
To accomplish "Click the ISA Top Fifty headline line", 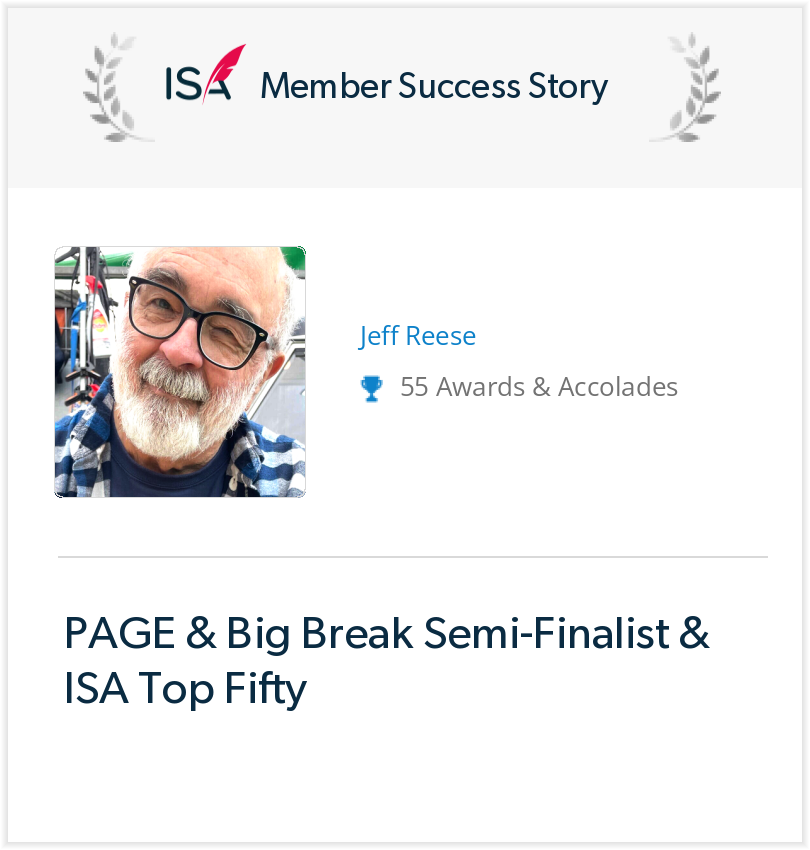I will [x=185, y=688].
